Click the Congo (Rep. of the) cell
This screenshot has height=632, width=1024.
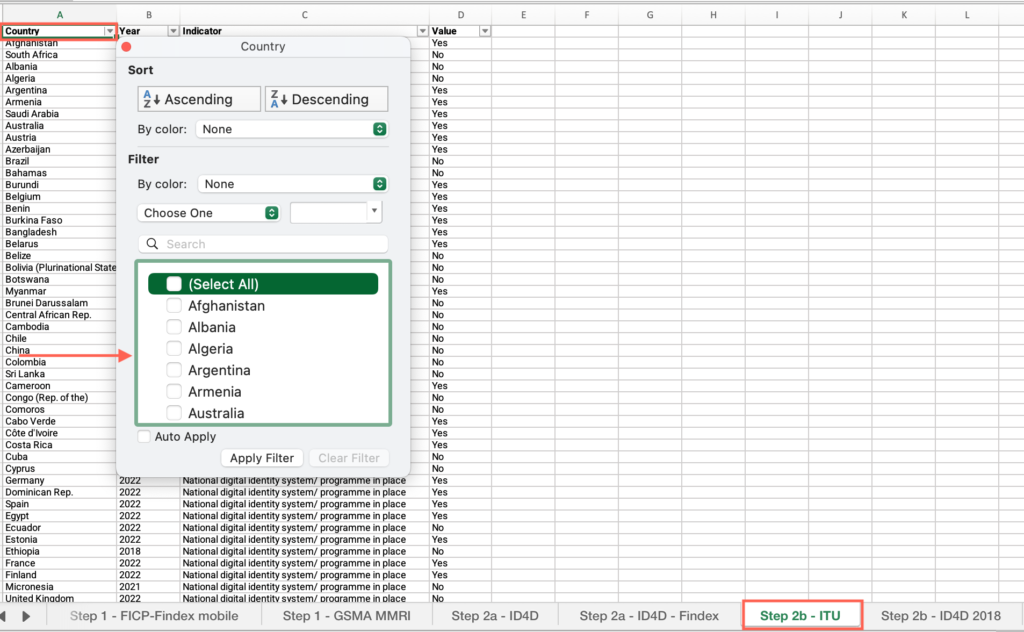coord(59,398)
